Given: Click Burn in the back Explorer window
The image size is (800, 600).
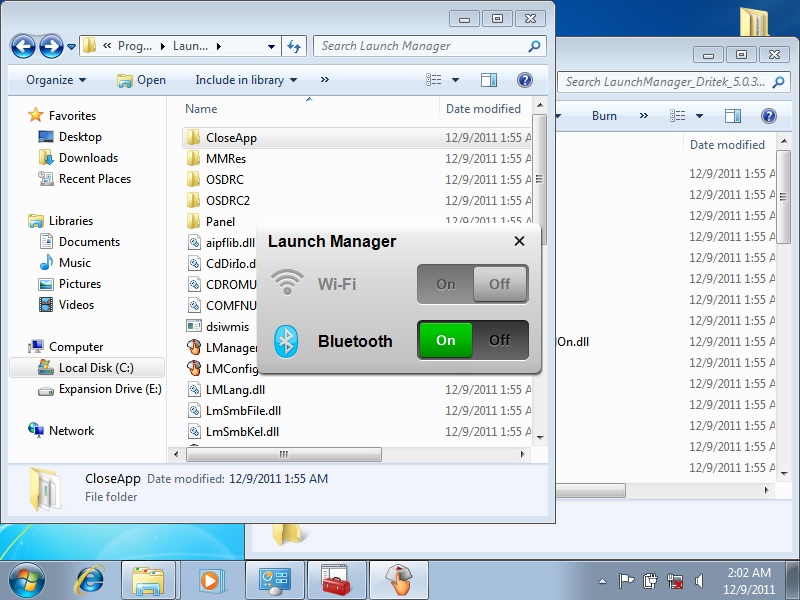Looking at the screenshot, I should (604, 116).
